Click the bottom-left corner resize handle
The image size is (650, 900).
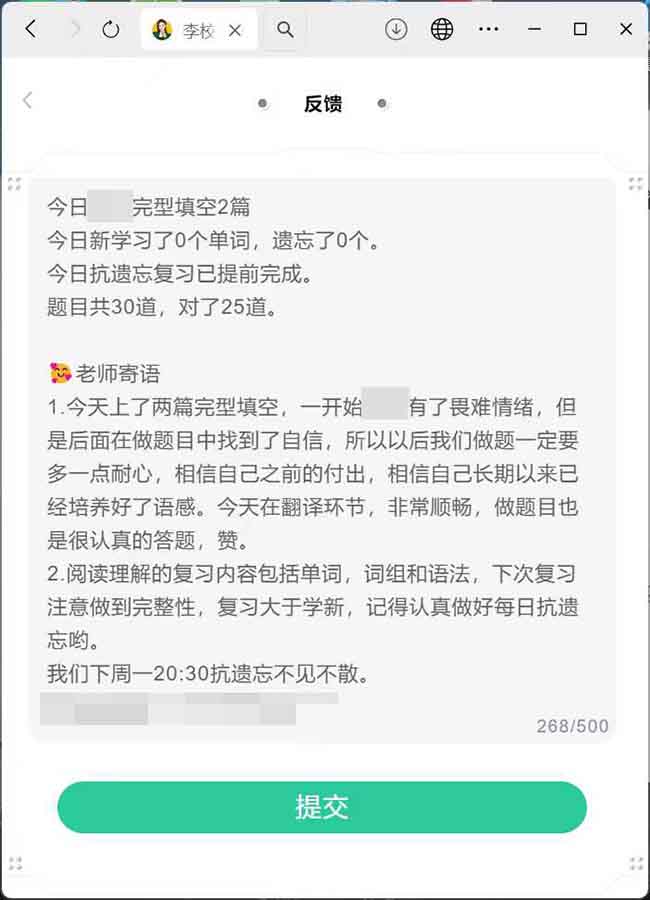click(x=16, y=864)
